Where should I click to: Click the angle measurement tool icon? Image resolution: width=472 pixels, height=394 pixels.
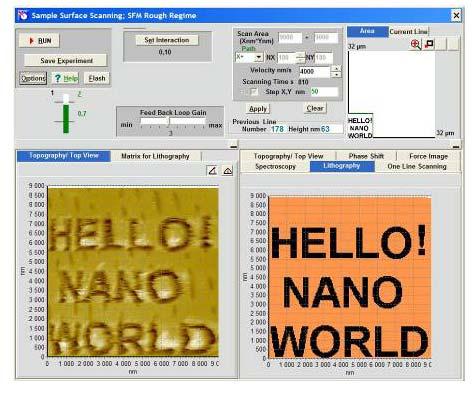click(212, 171)
